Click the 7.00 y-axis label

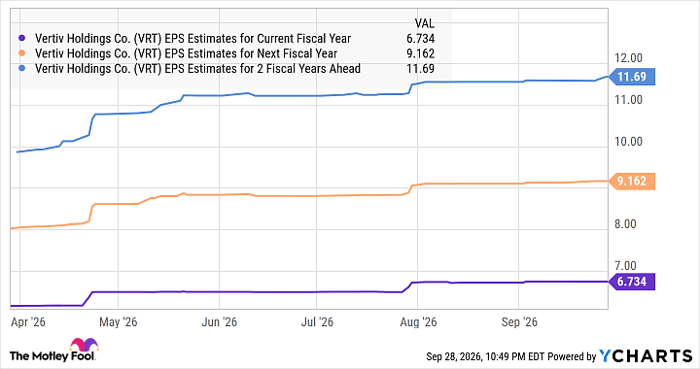[x=625, y=266]
